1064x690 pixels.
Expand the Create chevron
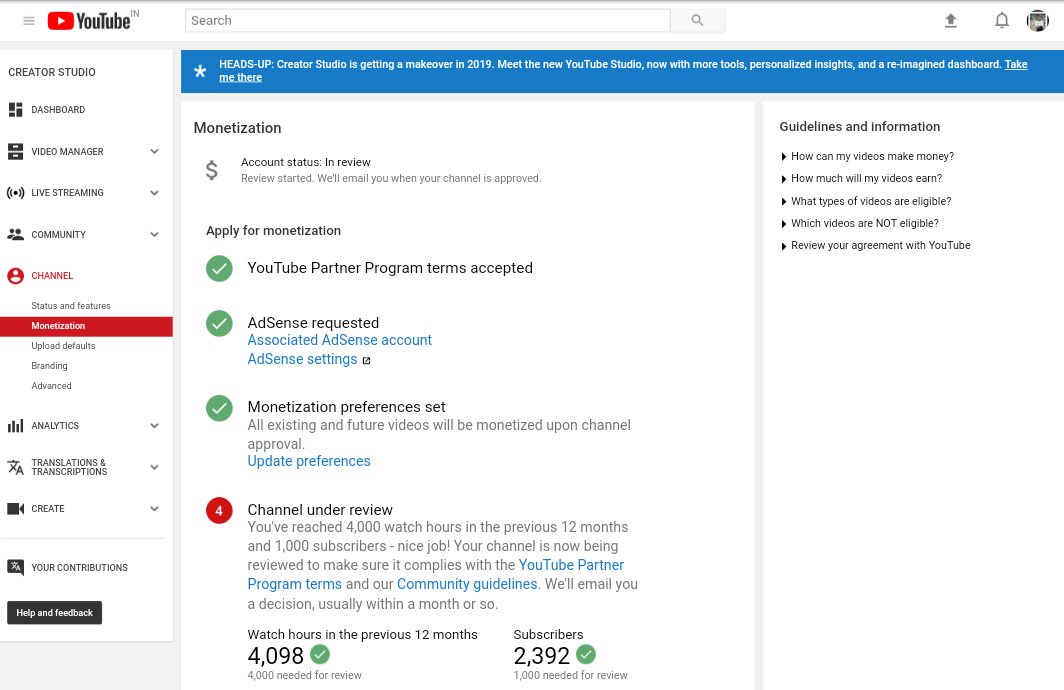155,509
